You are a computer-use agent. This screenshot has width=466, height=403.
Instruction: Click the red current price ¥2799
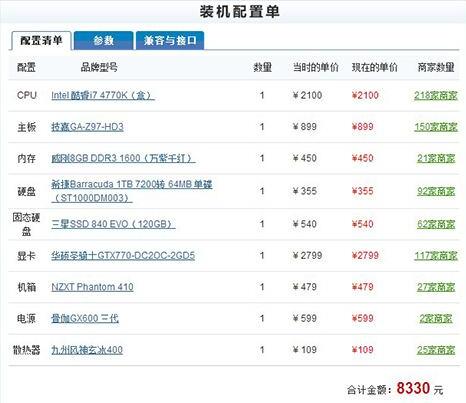click(x=365, y=256)
